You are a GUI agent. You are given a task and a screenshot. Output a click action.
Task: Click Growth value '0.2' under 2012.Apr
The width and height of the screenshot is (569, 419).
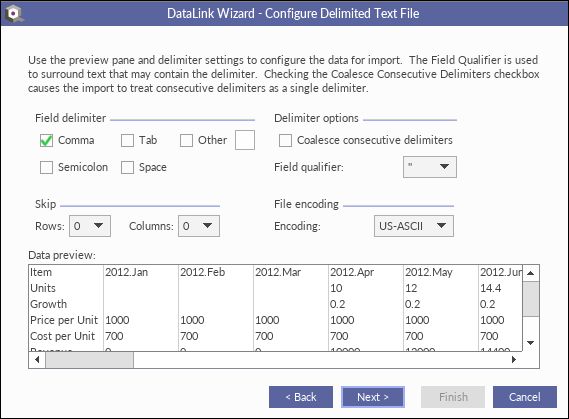click(x=337, y=304)
